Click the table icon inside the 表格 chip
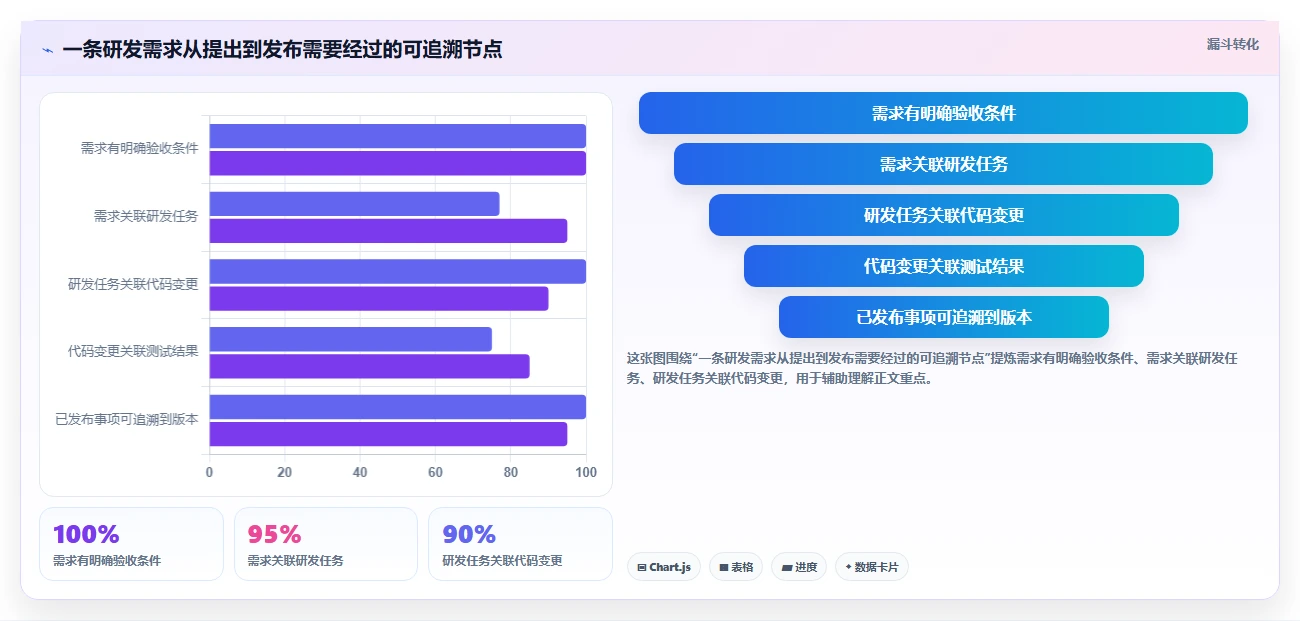This screenshot has height=621, width=1300. [724, 568]
